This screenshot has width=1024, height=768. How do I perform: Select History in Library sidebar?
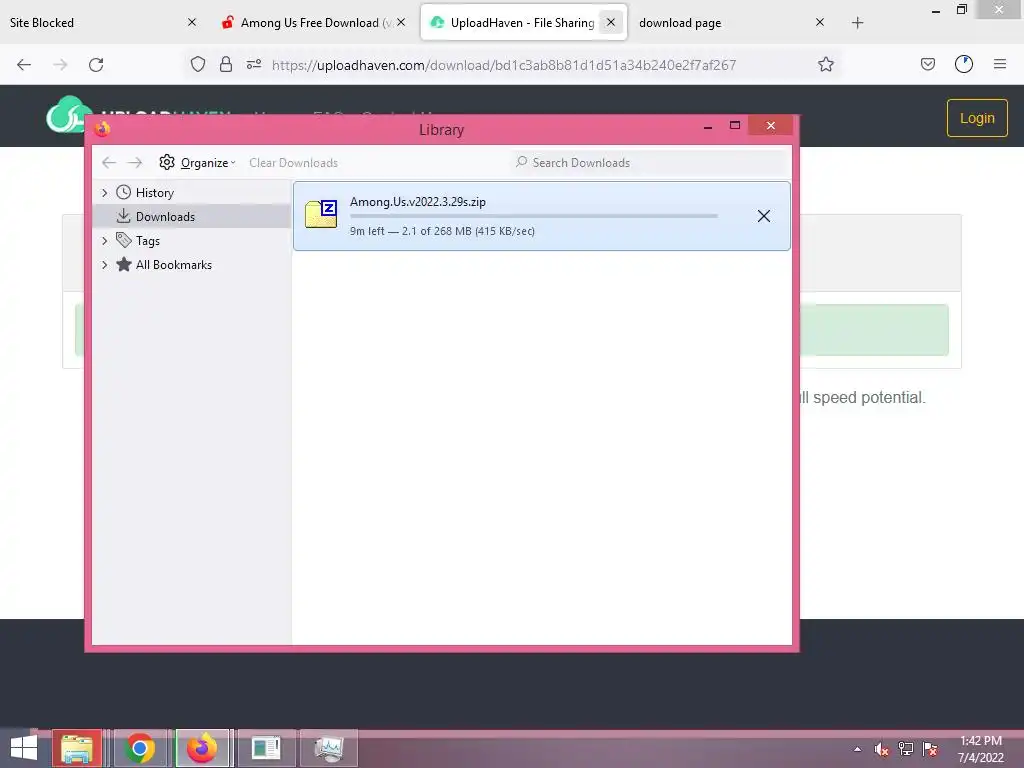pyautogui.click(x=154, y=193)
